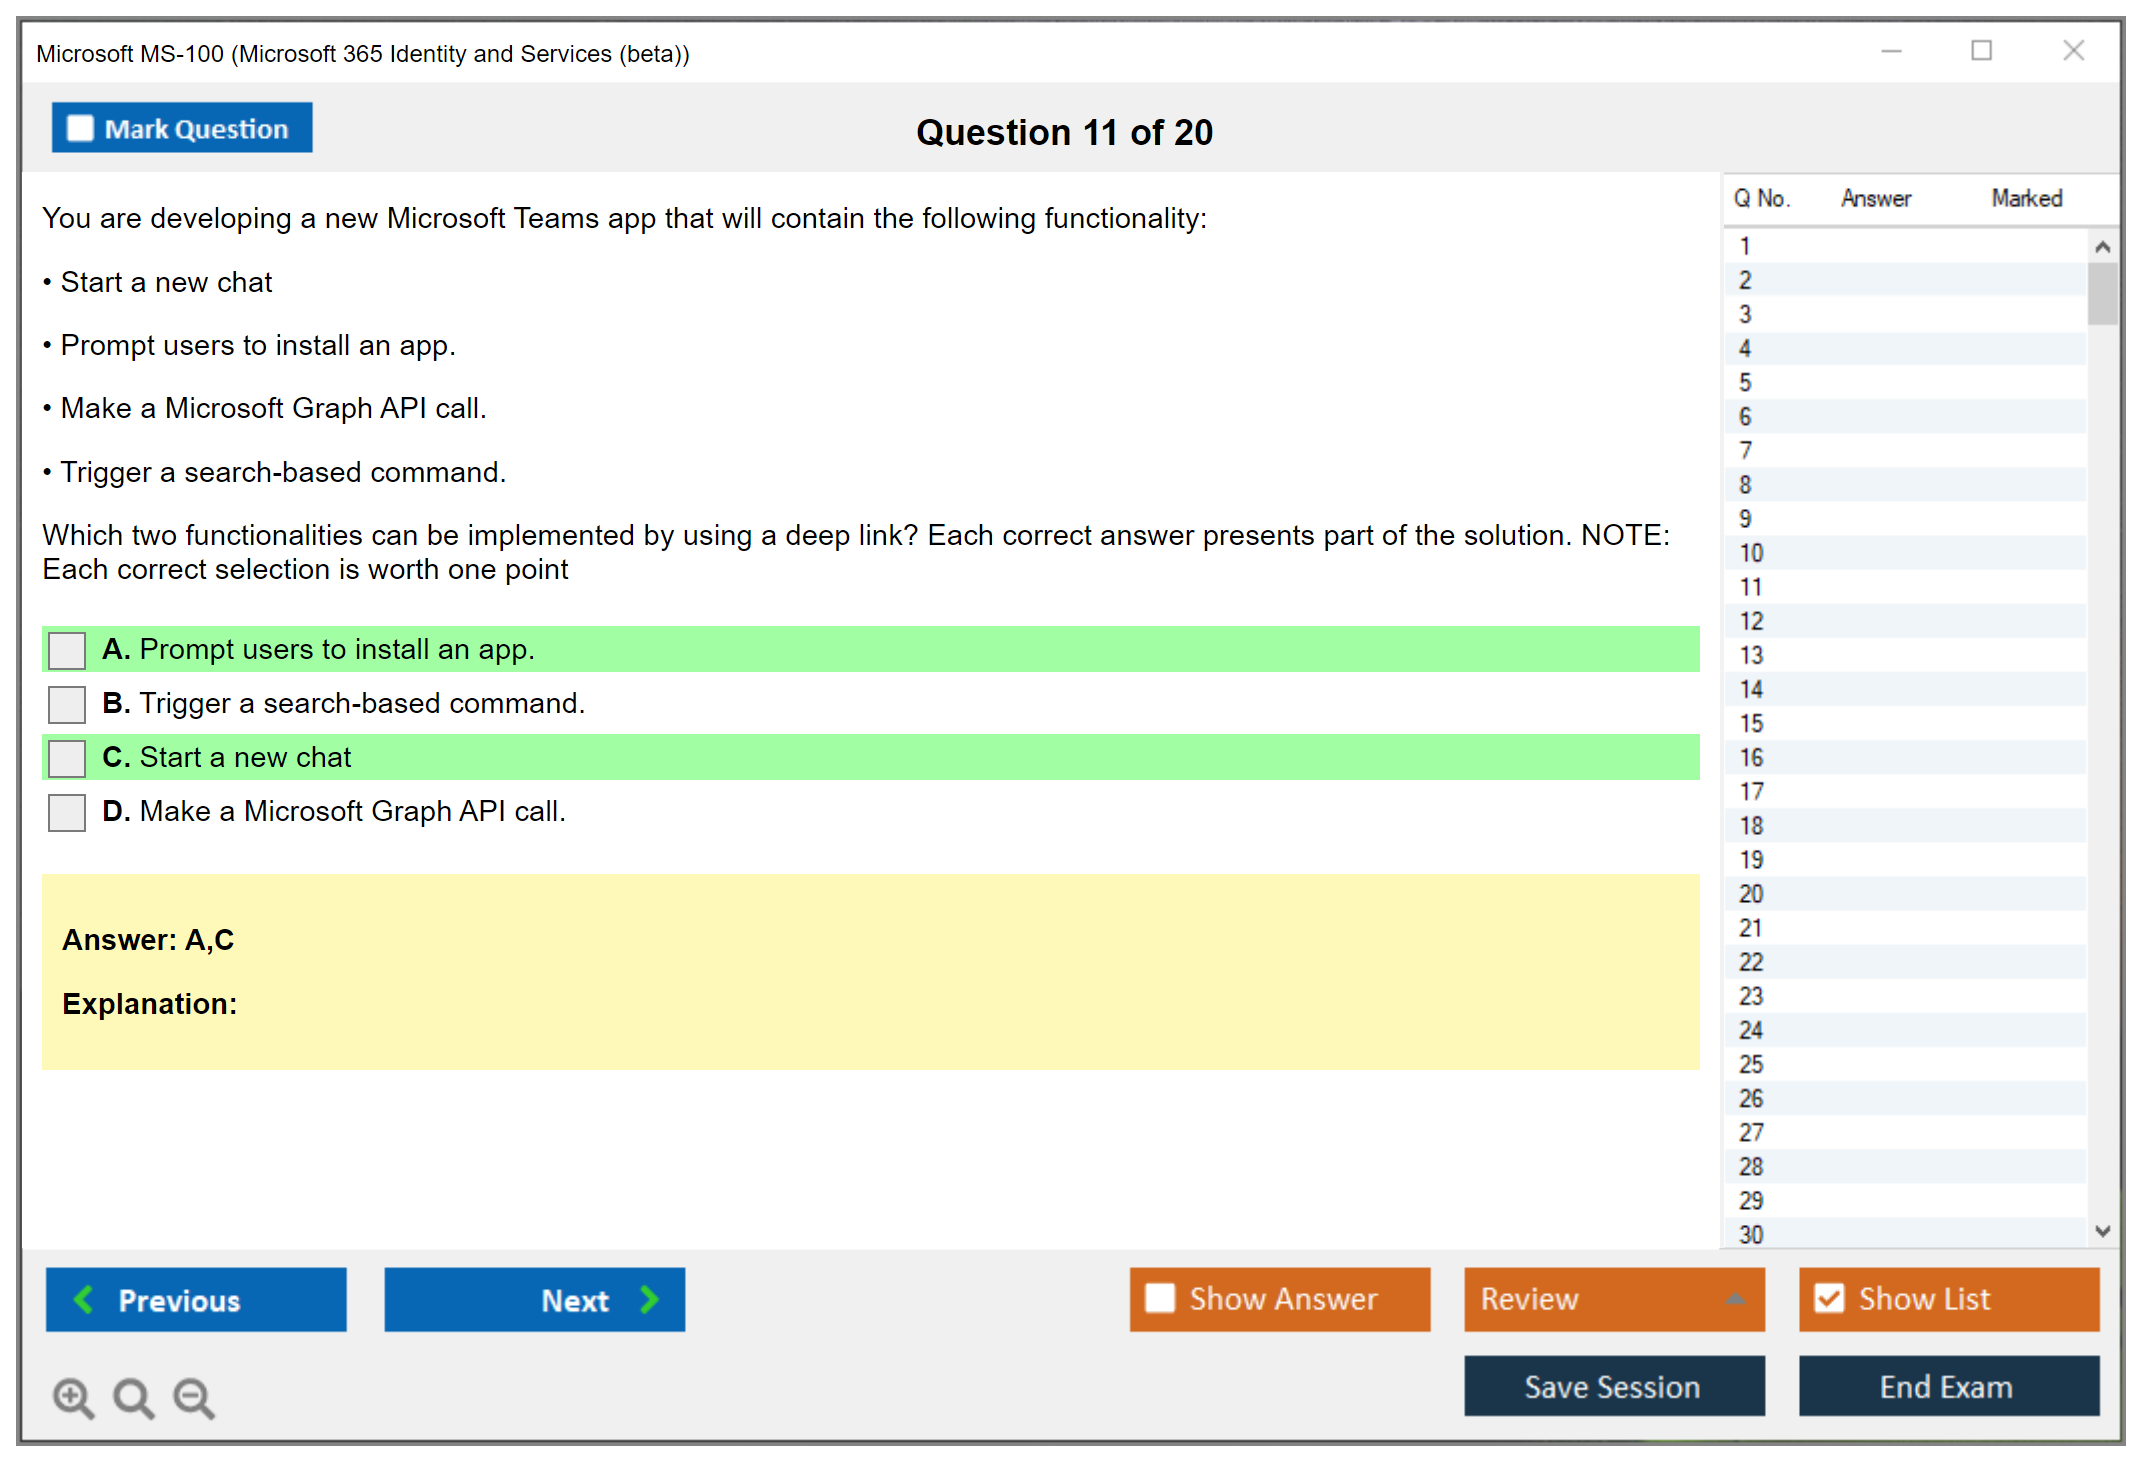Click the reset zoom magnifier icon

coord(133,1397)
